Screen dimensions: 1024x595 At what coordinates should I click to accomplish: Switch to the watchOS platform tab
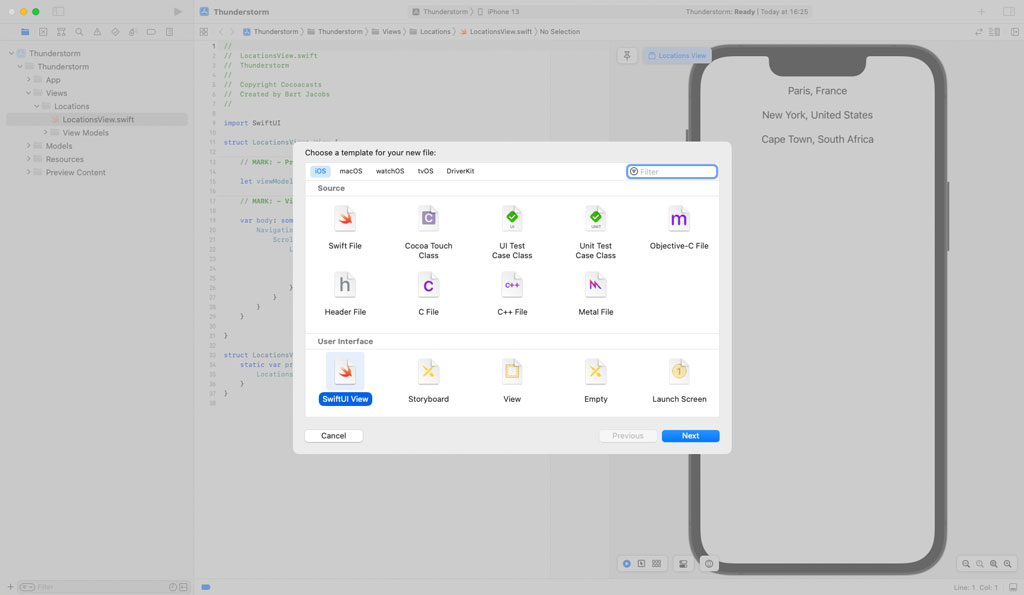pos(390,171)
